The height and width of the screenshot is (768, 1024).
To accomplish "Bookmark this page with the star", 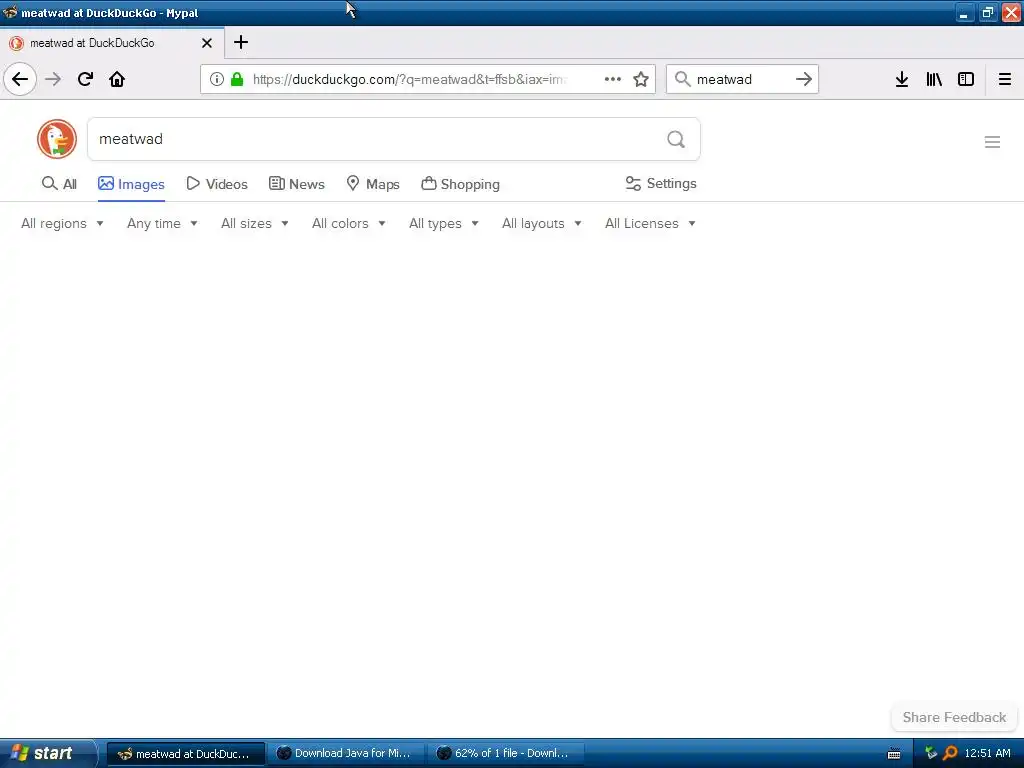I will click(641, 79).
